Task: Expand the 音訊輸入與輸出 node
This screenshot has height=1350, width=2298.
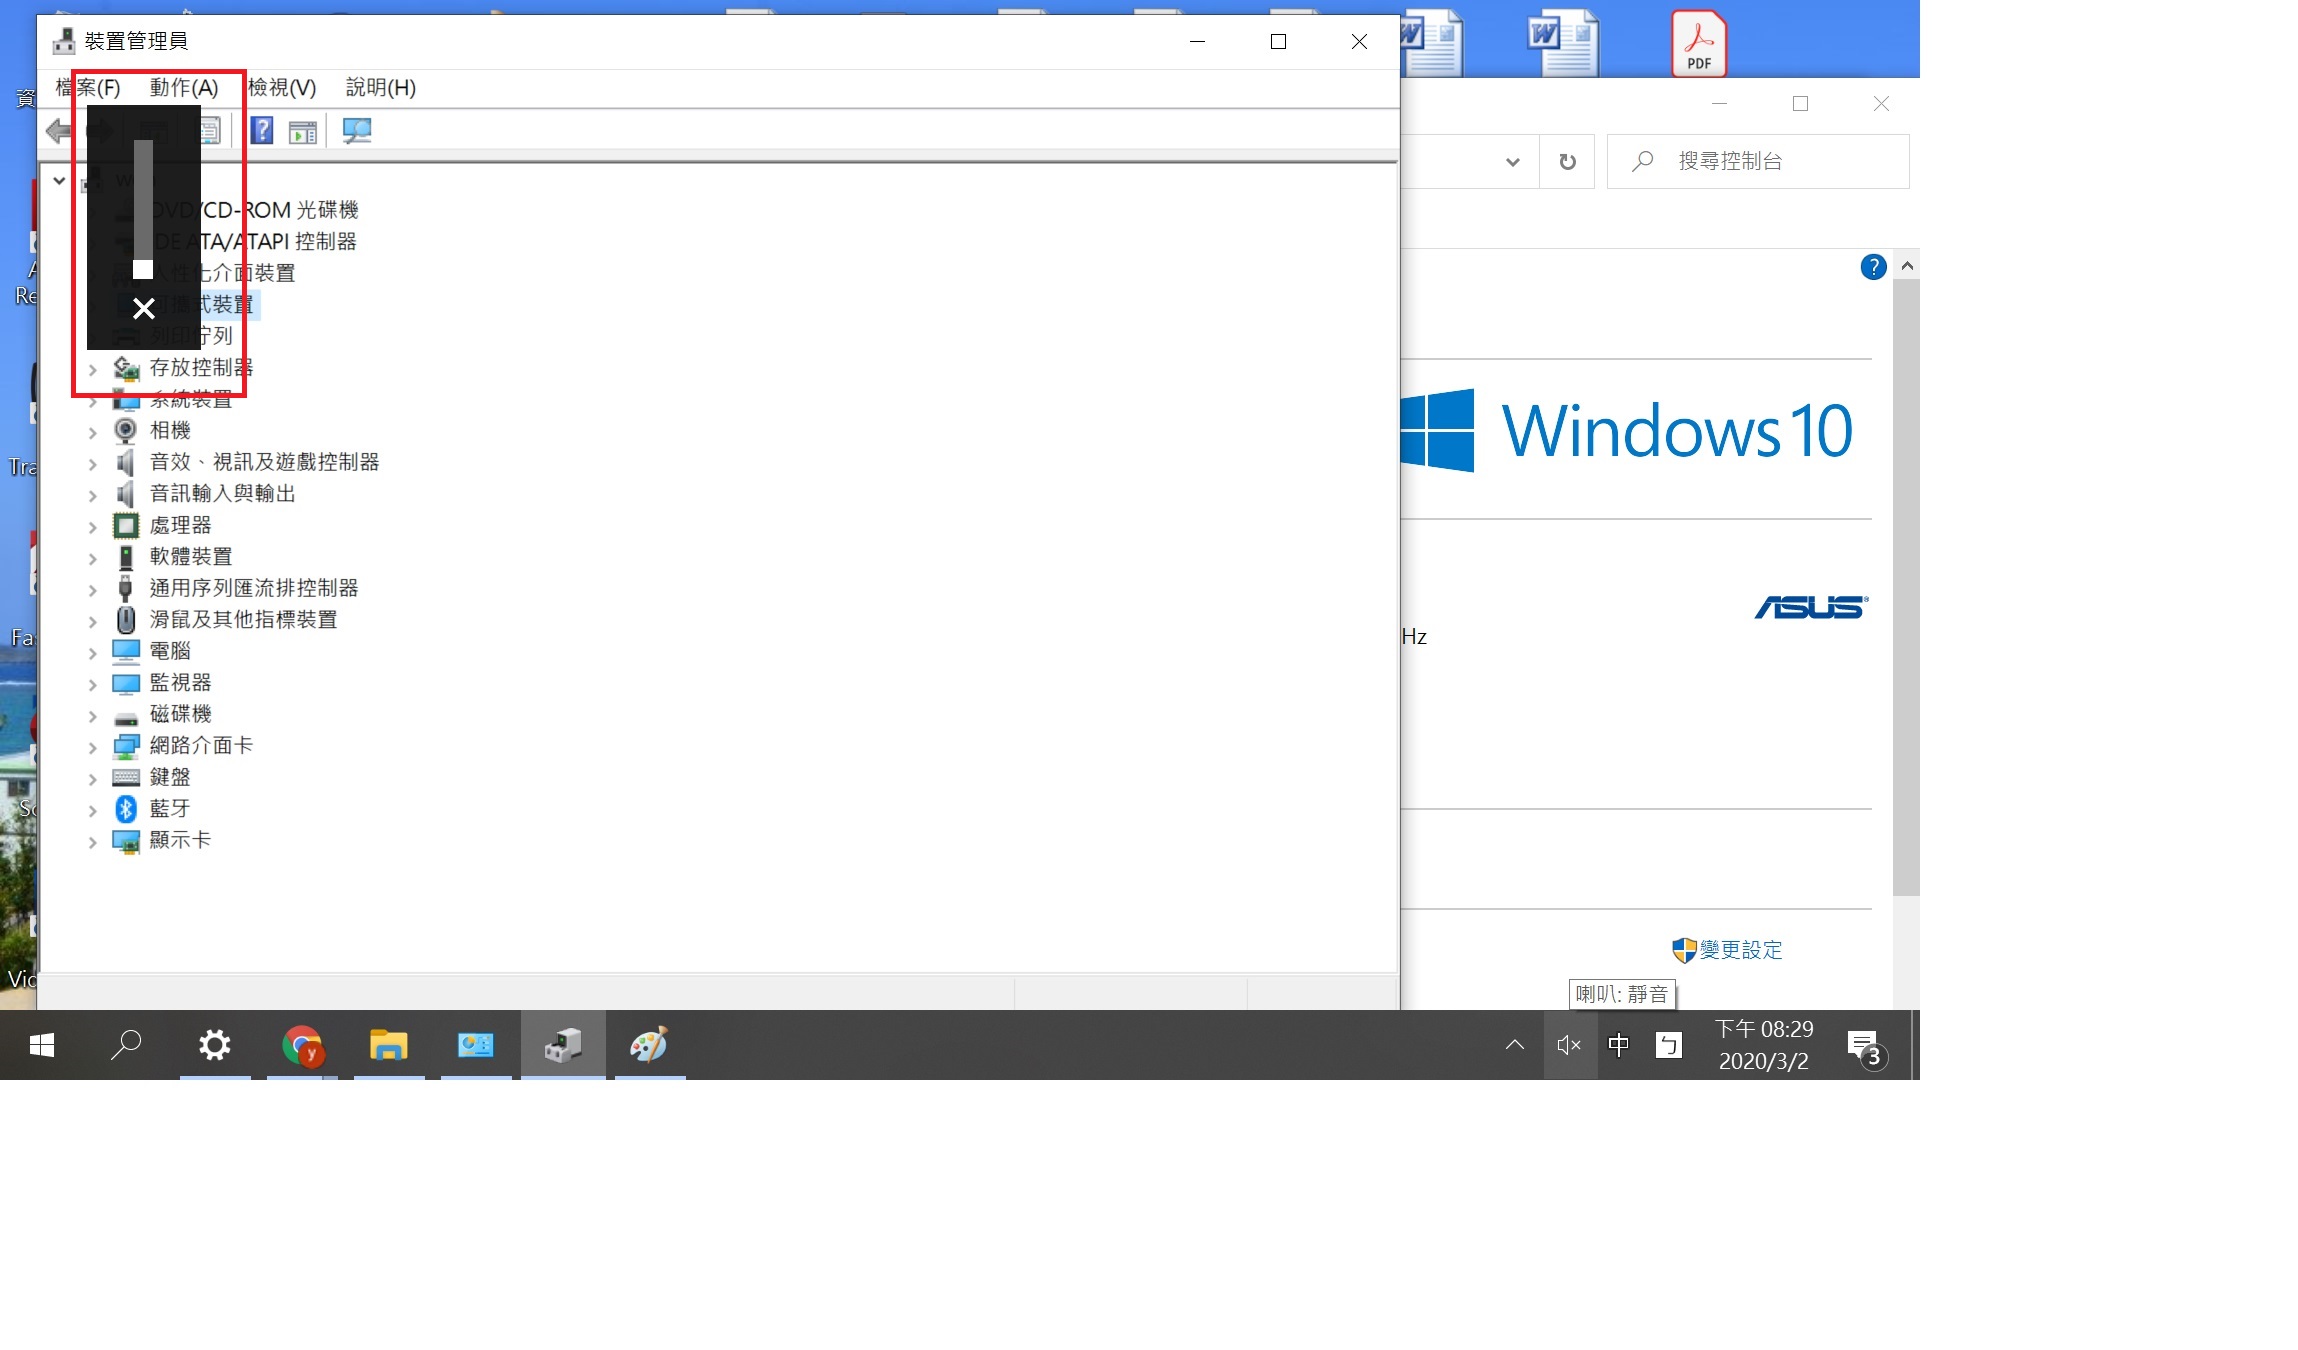Action: 92,496
